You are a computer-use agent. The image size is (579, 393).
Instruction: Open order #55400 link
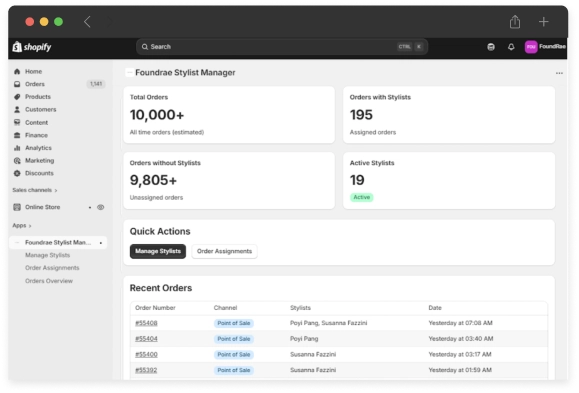[146, 355]
